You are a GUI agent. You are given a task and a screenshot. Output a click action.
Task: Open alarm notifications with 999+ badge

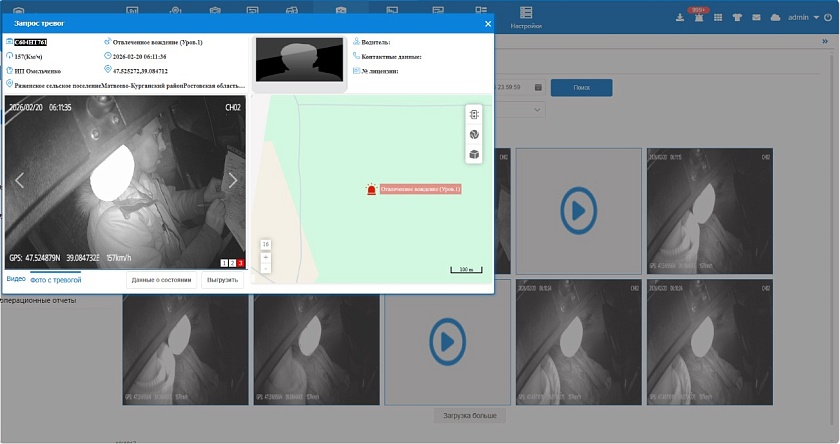coord(698,17)
